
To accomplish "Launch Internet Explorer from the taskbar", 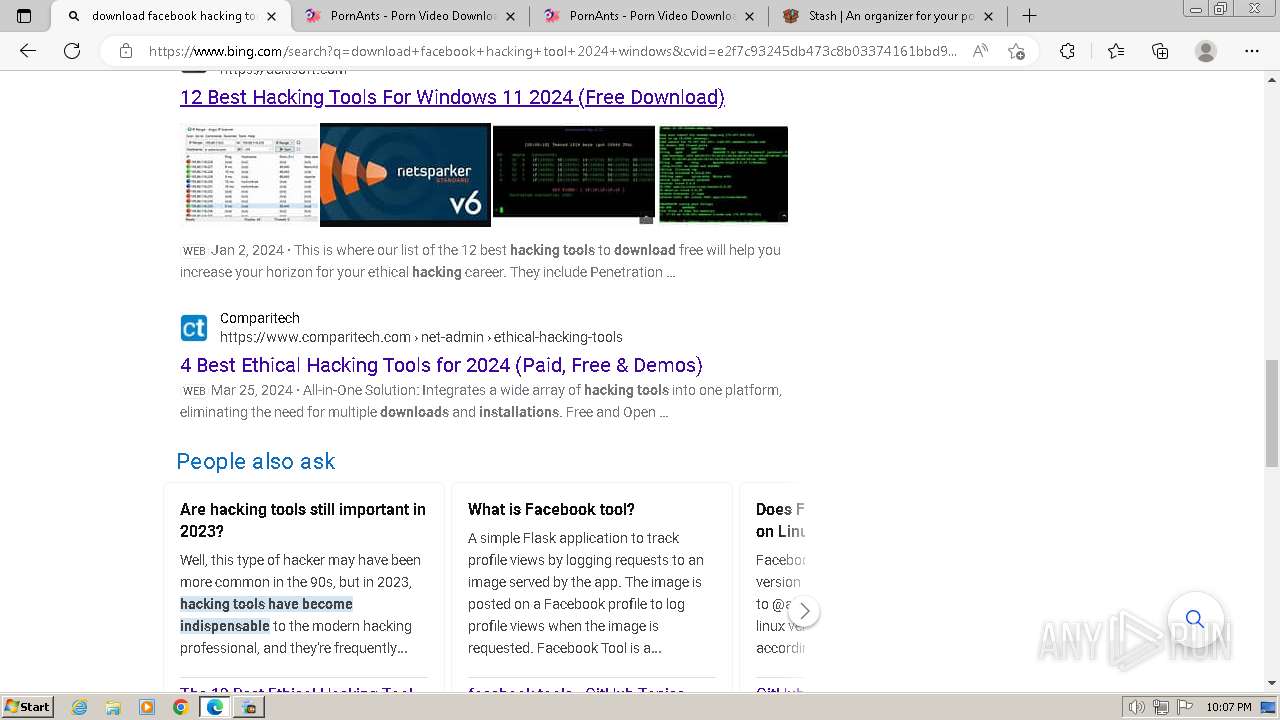I will 79,707.
